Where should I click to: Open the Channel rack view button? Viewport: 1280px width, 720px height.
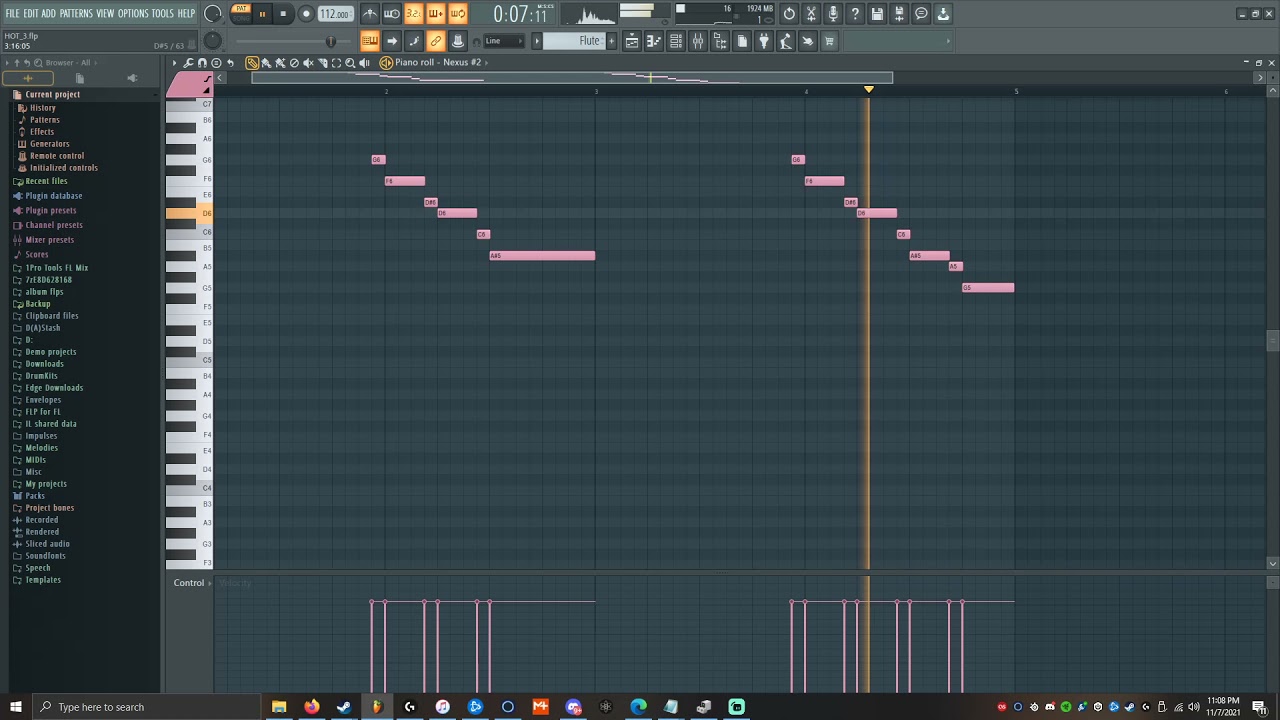pos(676,41)
